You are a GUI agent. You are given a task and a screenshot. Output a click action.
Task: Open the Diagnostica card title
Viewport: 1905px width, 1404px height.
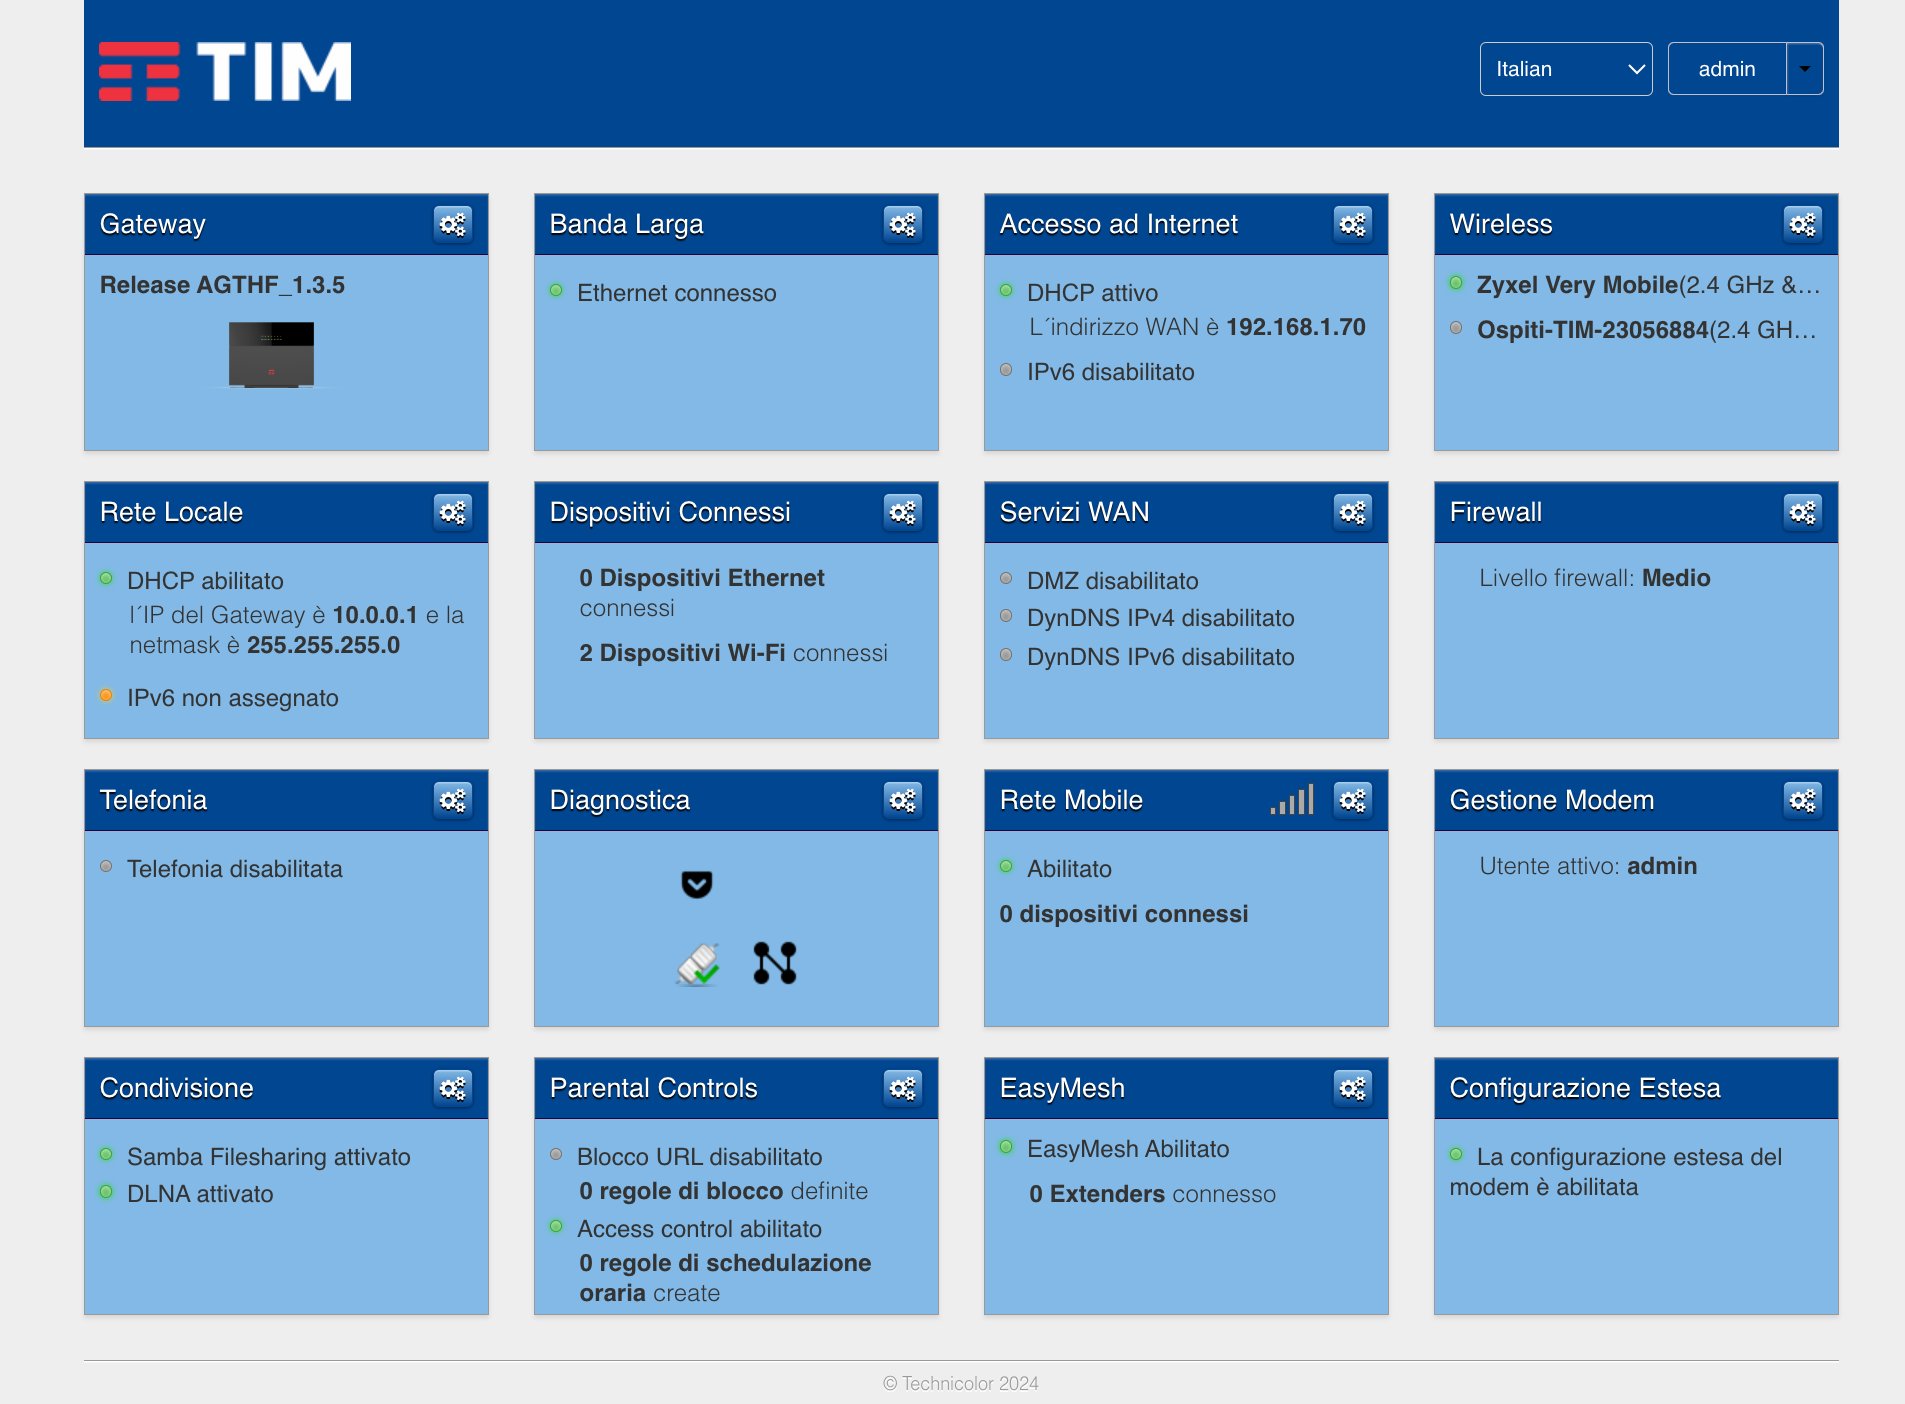[620, 800]
